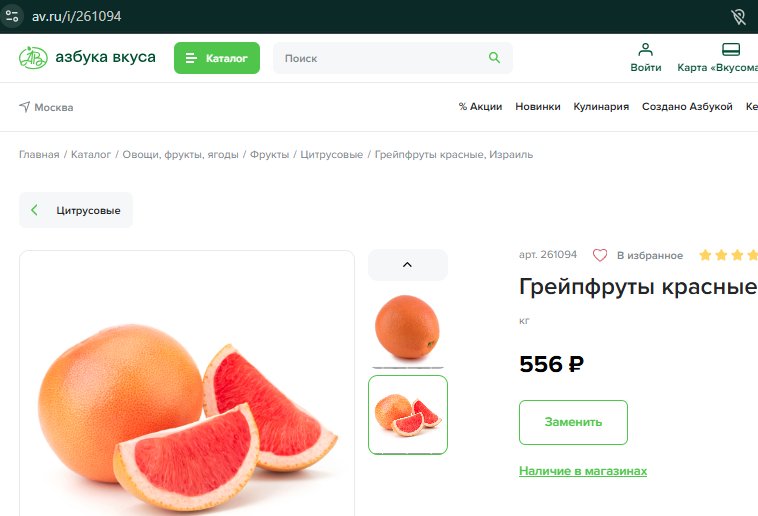Click the Войти user icon
Screen dimensions: 758x516
pyautogui.click(x=645, y=49)
